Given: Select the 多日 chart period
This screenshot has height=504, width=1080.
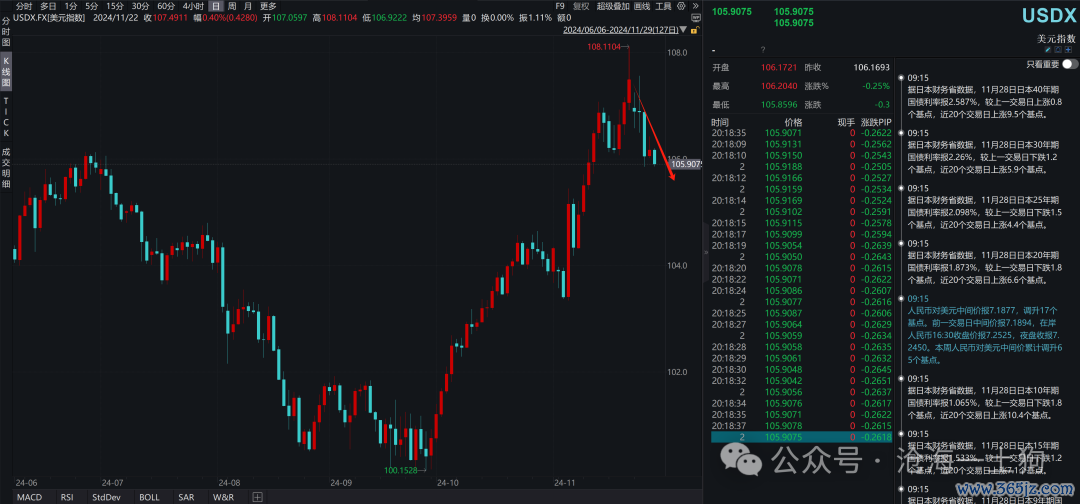Looking at the screenshot, I should 48,6.
